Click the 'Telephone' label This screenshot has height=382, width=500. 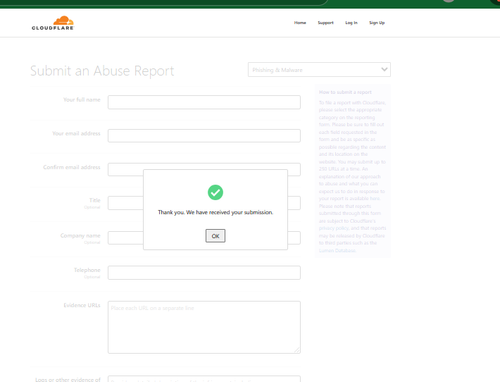point(87,270)
